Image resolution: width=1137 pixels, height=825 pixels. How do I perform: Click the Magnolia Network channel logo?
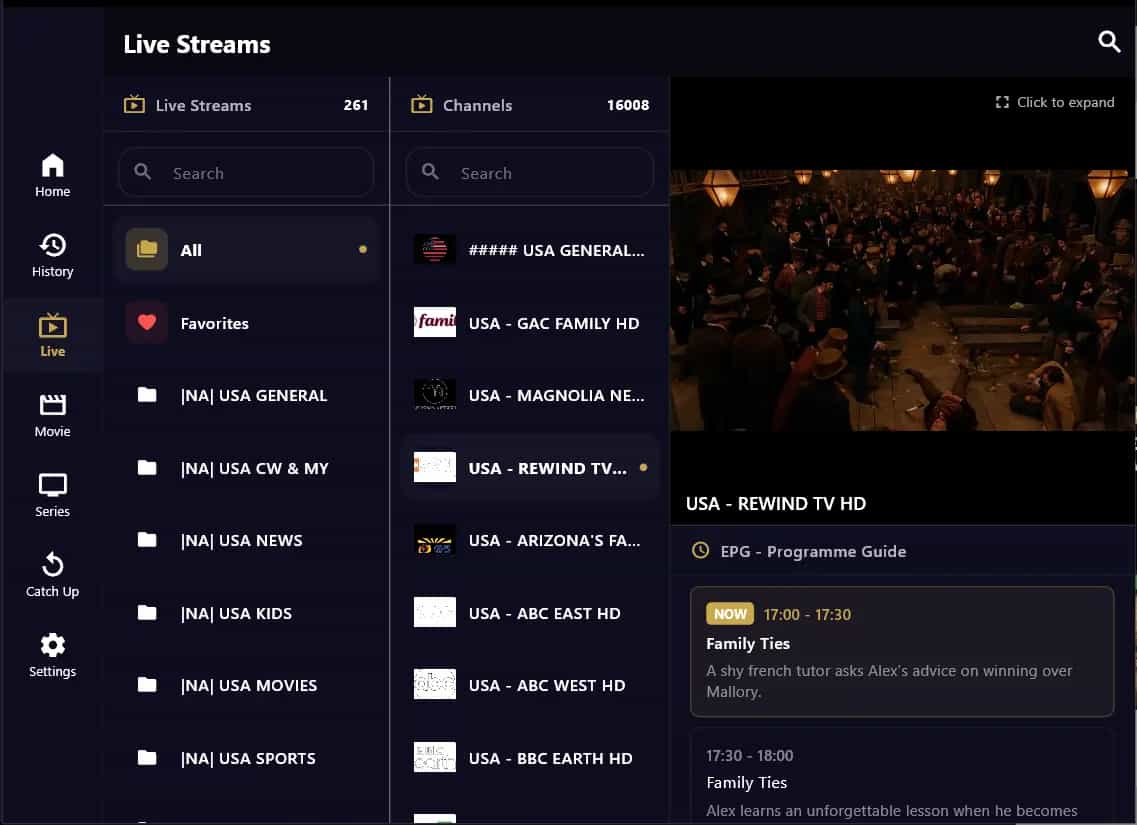coord(434,394)
